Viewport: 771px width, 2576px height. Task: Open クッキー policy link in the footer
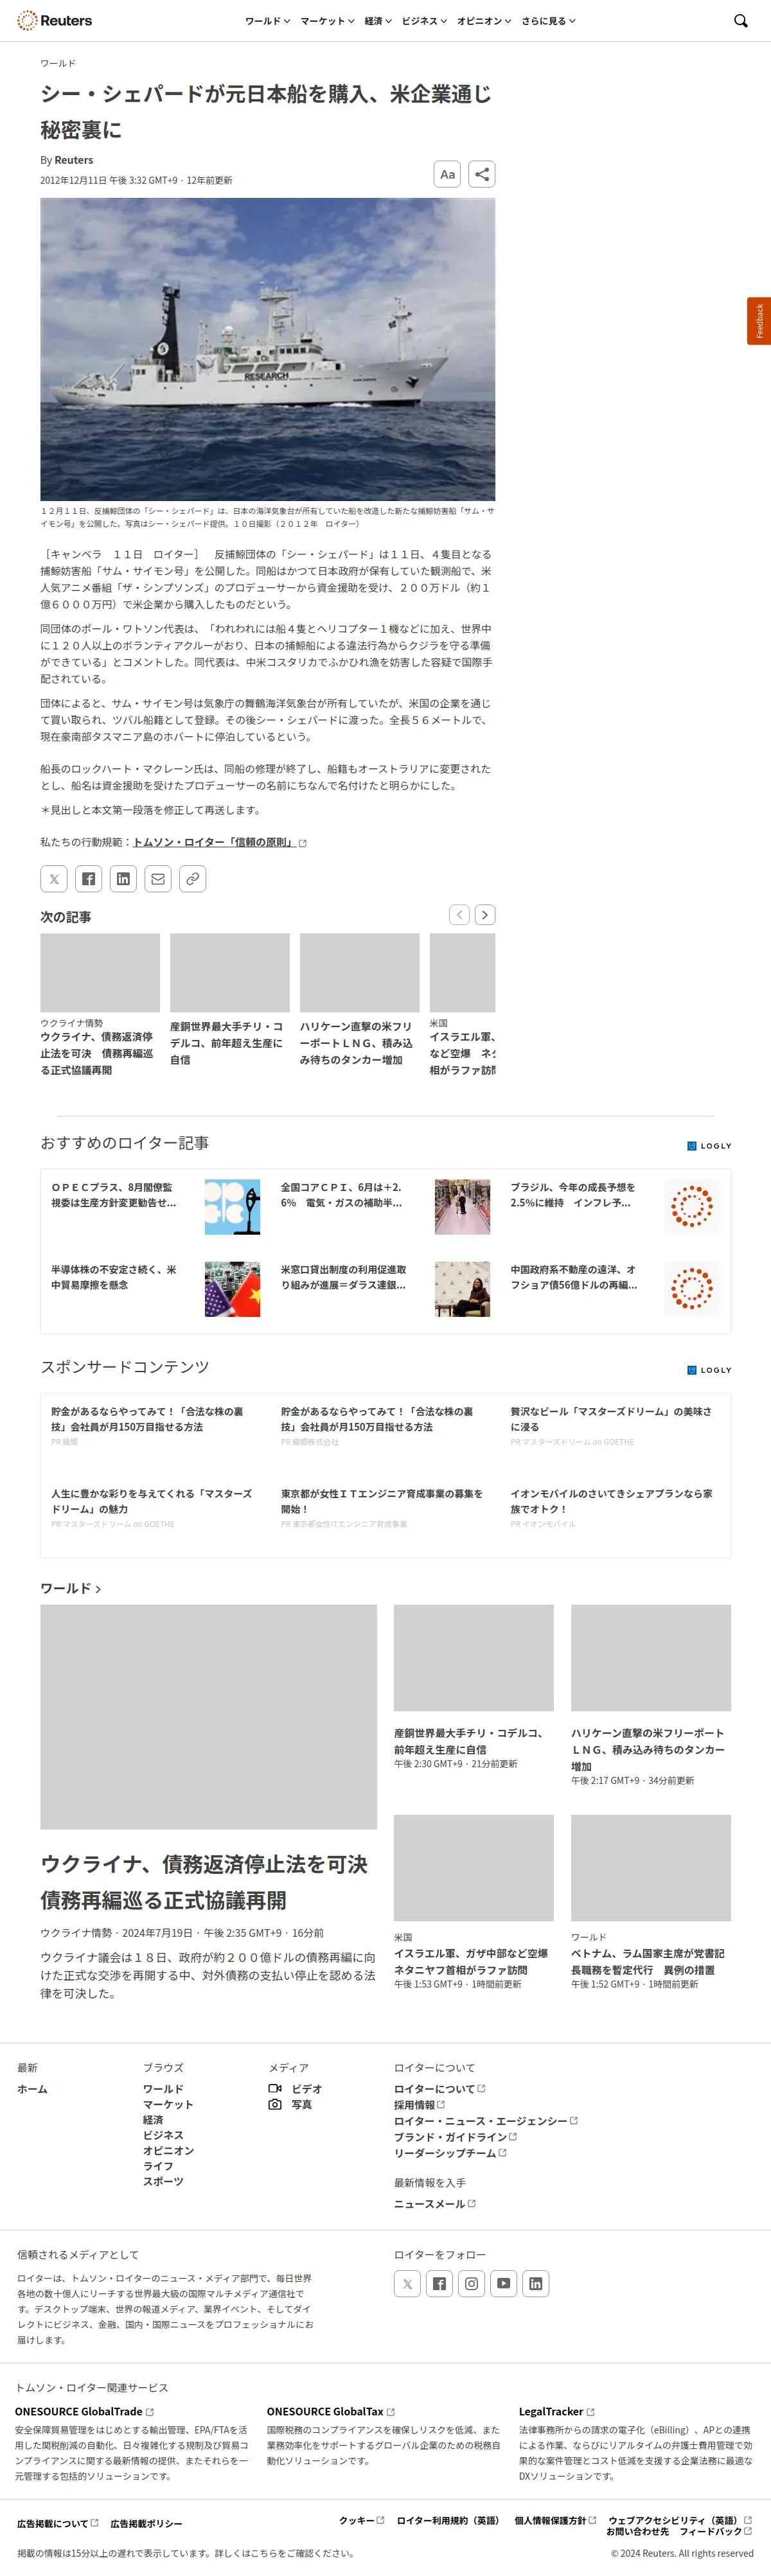pyautogui.click(x=361, y=2520)
